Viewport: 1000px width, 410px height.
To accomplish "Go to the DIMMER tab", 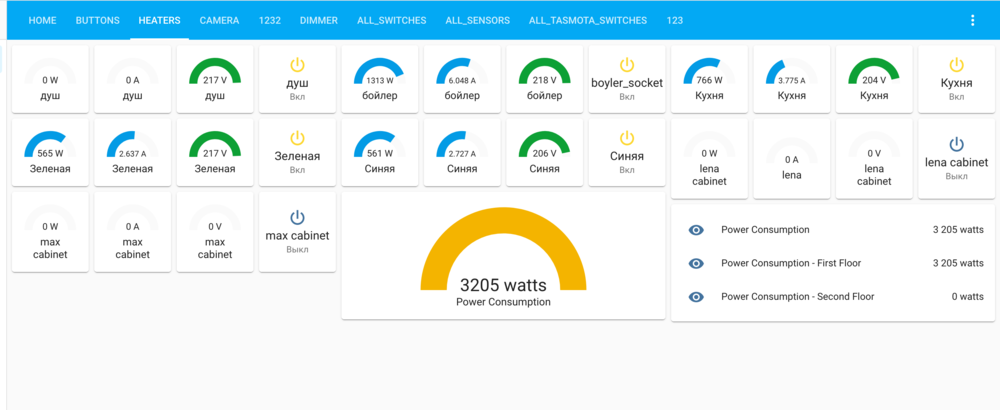I will pos(320,20).
